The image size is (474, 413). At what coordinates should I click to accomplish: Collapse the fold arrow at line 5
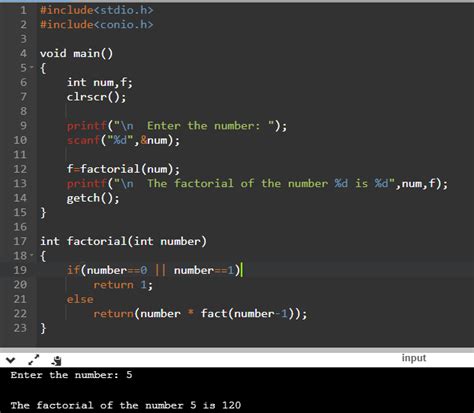[x=32, y=67]
